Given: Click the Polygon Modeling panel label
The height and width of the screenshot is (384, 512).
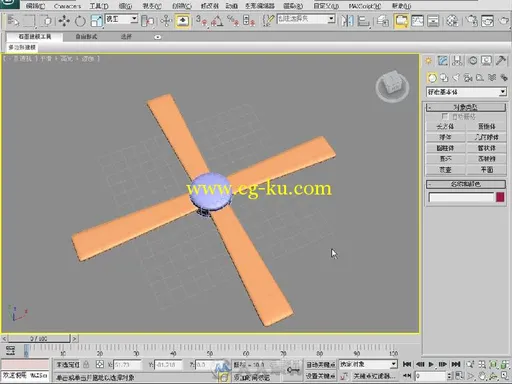Looking at the screenshot, I should click(22, 47).
